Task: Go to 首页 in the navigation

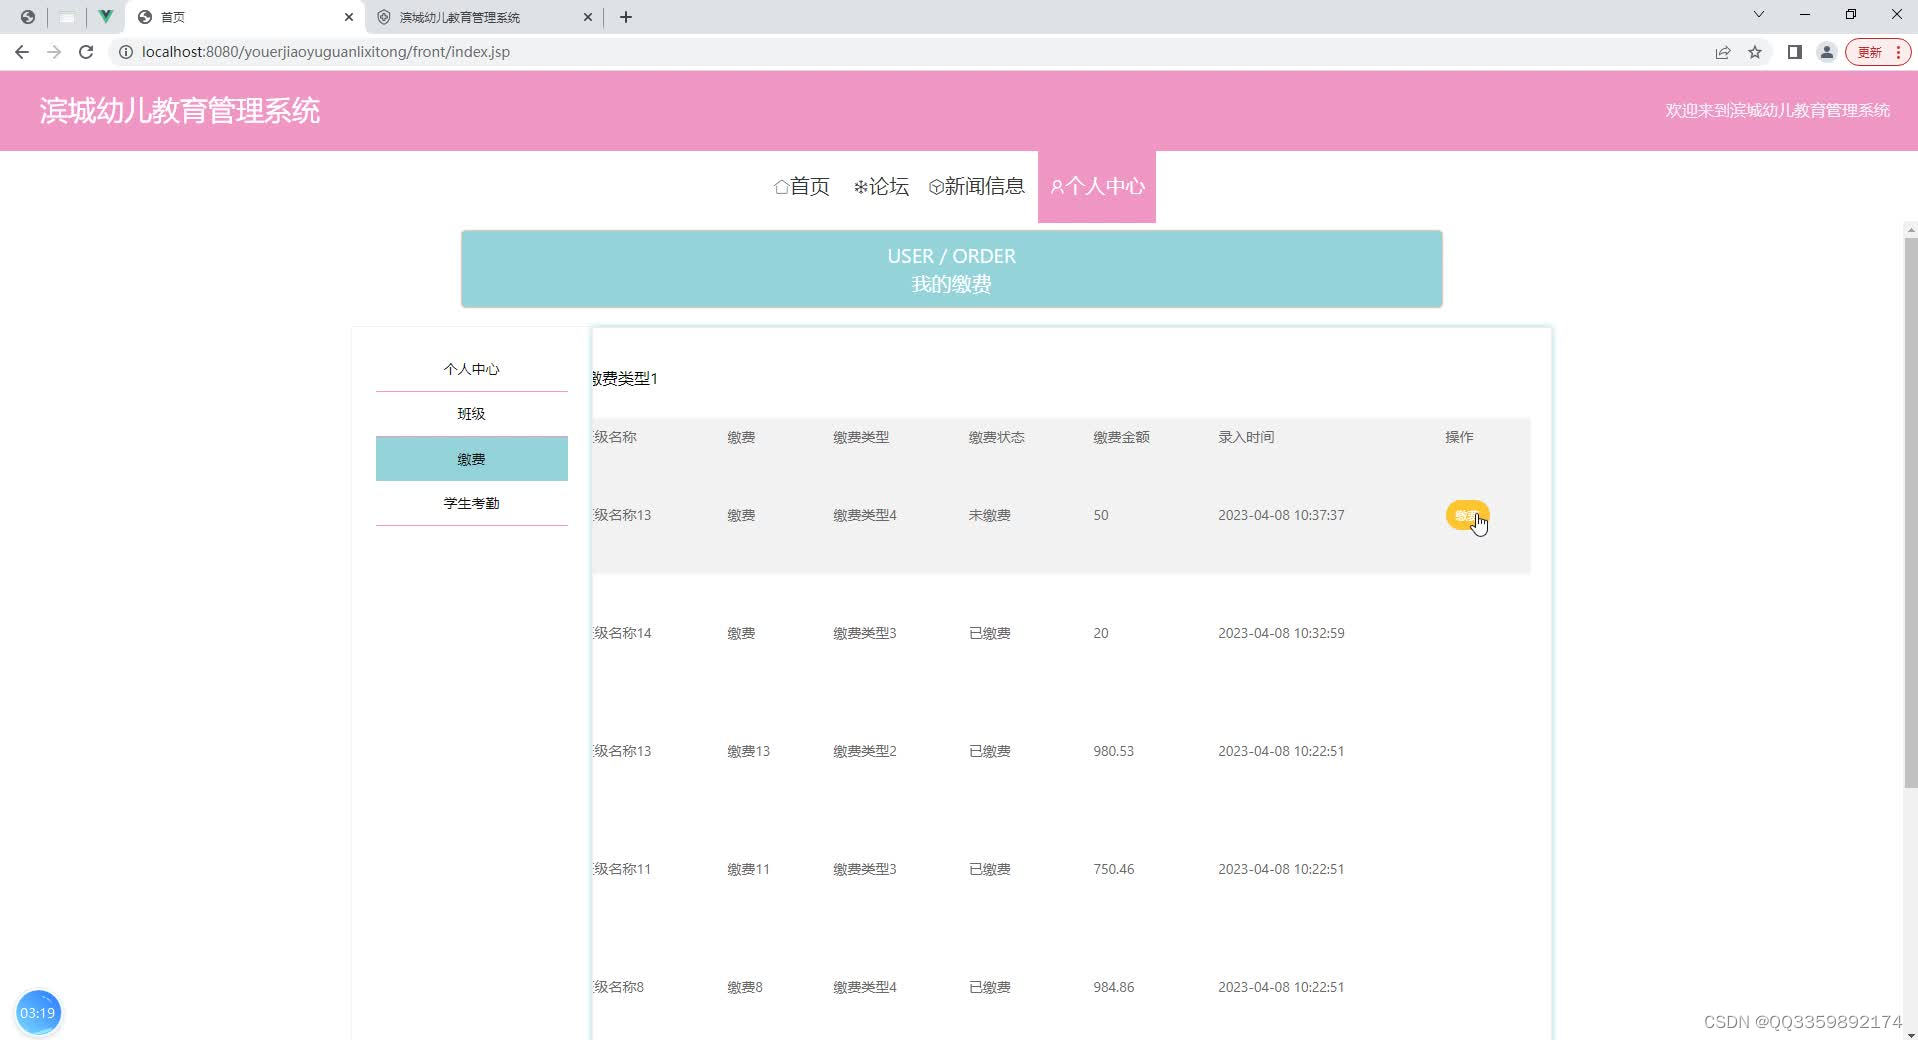Action: (802, 187)
